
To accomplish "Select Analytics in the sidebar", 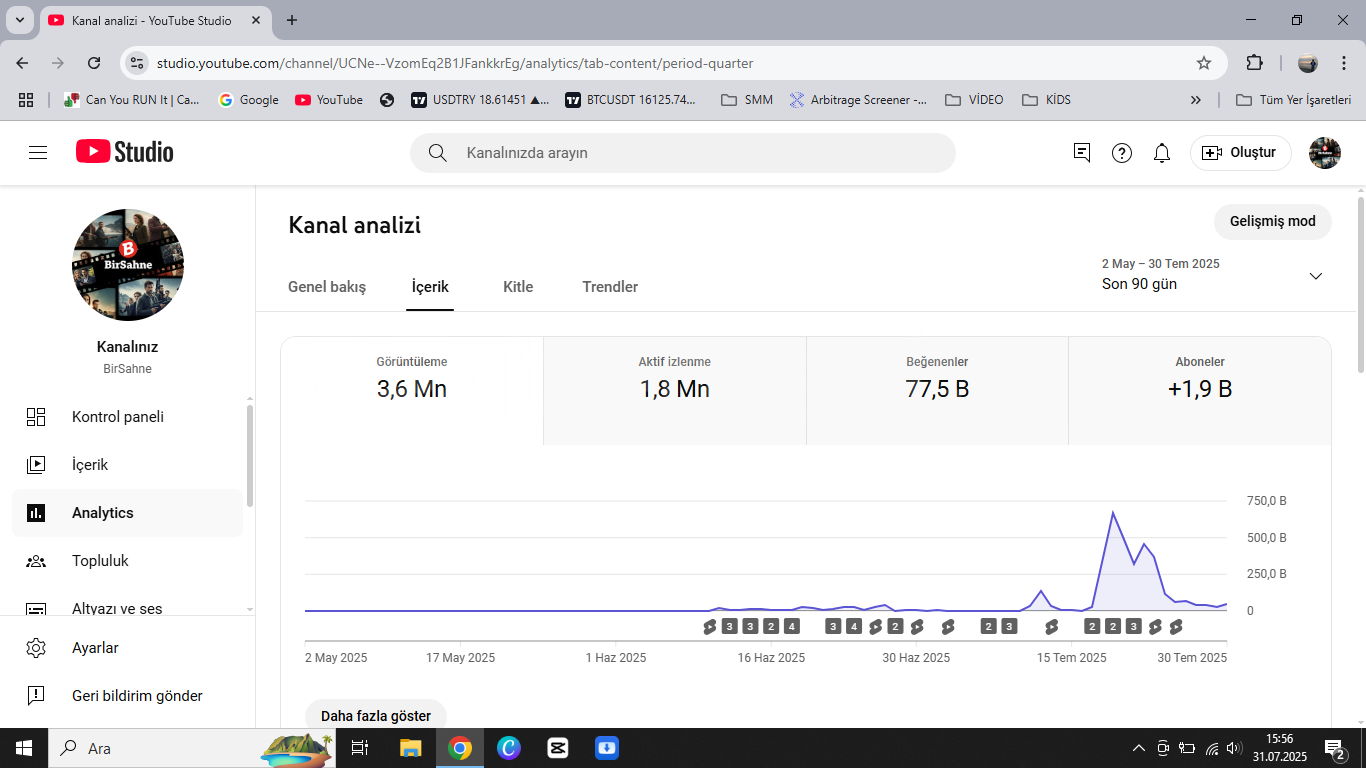I will click(128, 513).
